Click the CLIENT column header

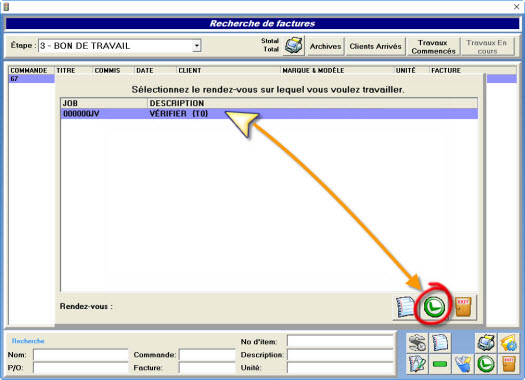tap(228, 70)
